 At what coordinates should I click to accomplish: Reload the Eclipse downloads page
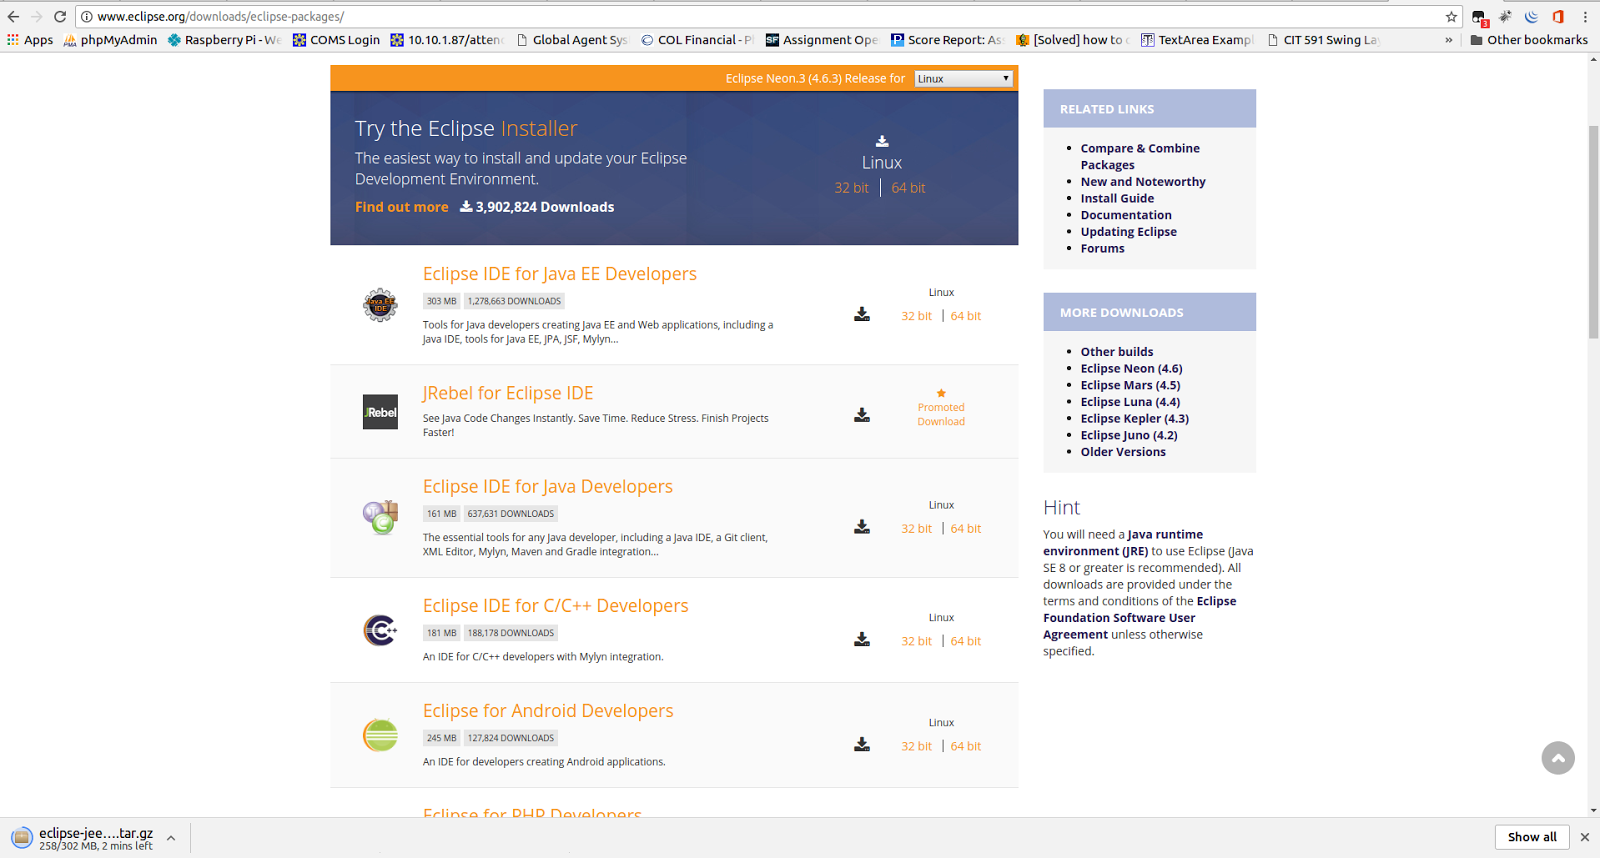pyautogui.click(x=60, y=17)
